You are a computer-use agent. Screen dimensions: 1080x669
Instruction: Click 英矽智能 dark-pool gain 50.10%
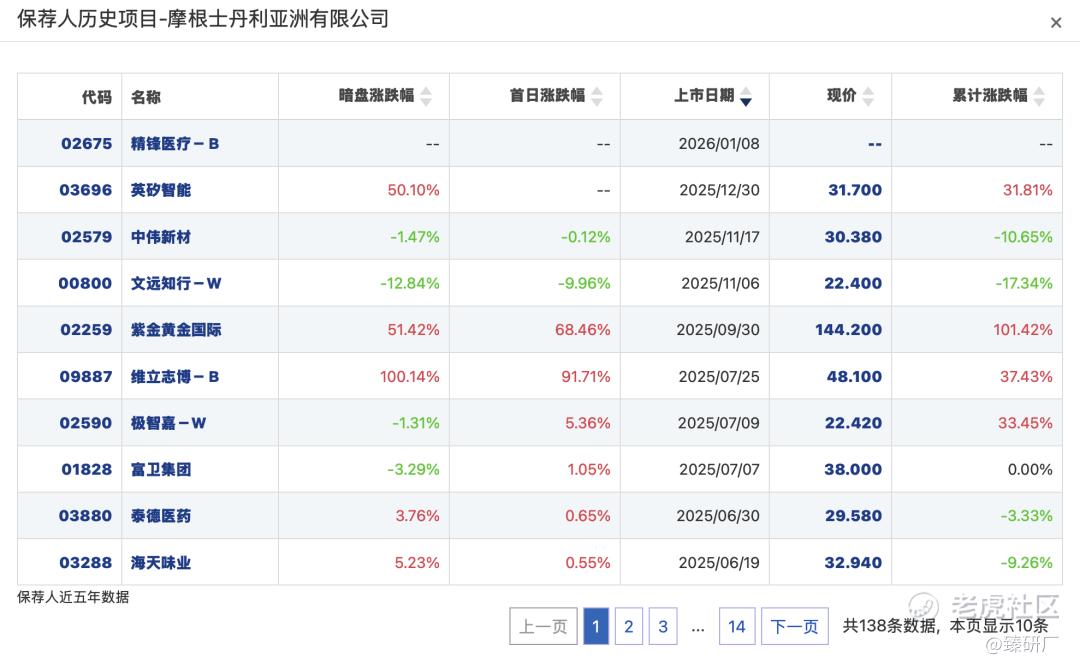click(413, 190)
